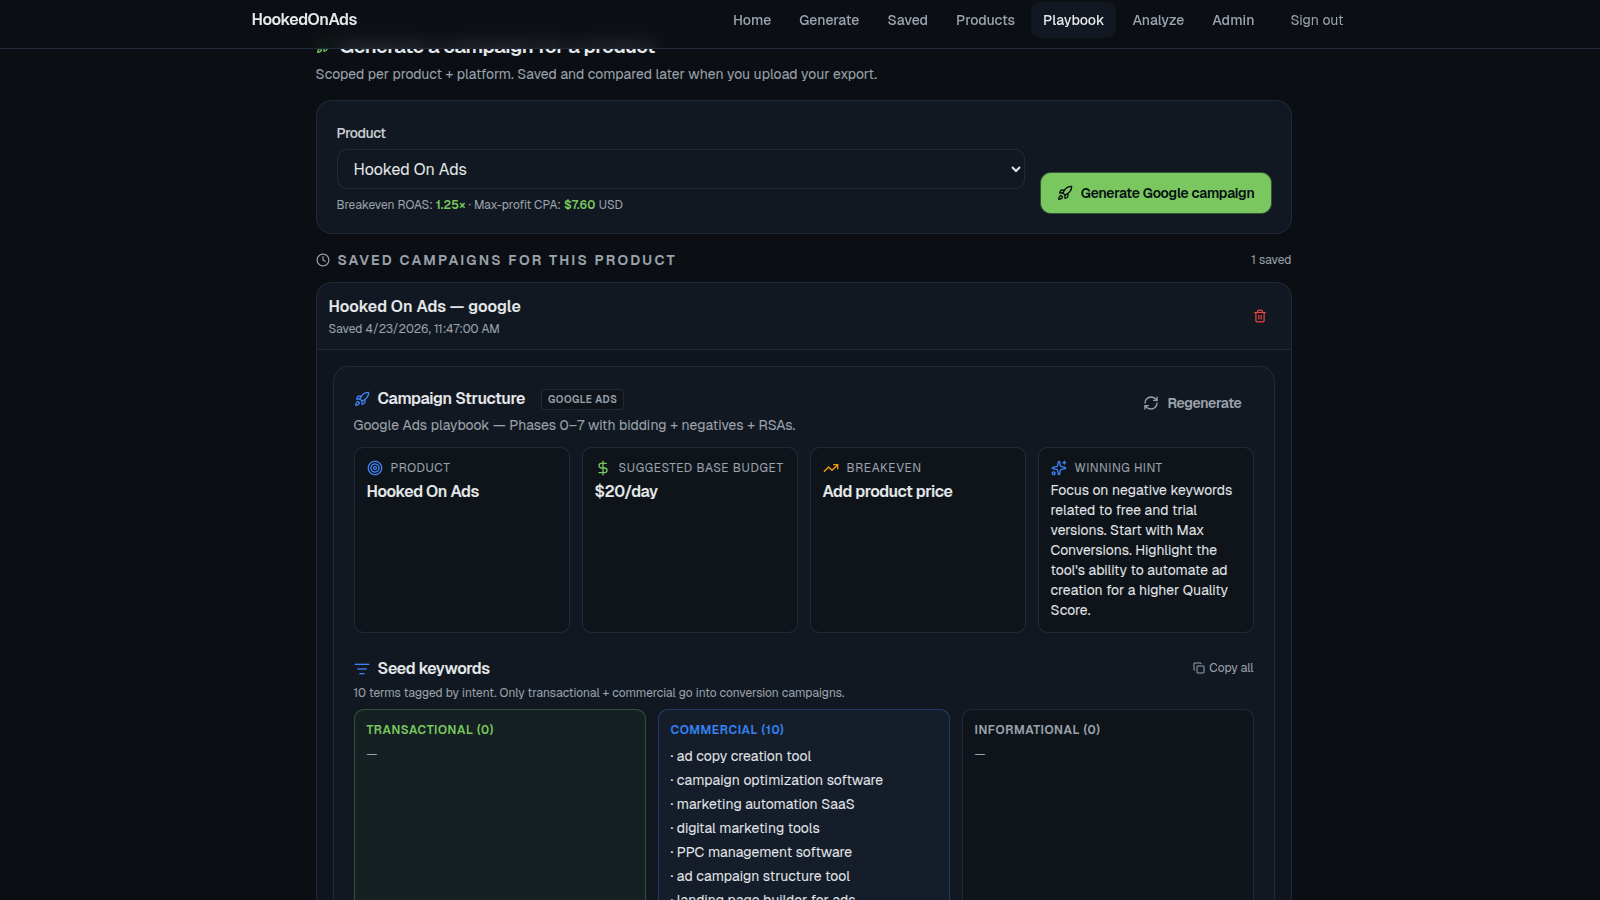Screen dimensions: 1600x900
Task: Open the Admin page
Action: pos(1233,20)
